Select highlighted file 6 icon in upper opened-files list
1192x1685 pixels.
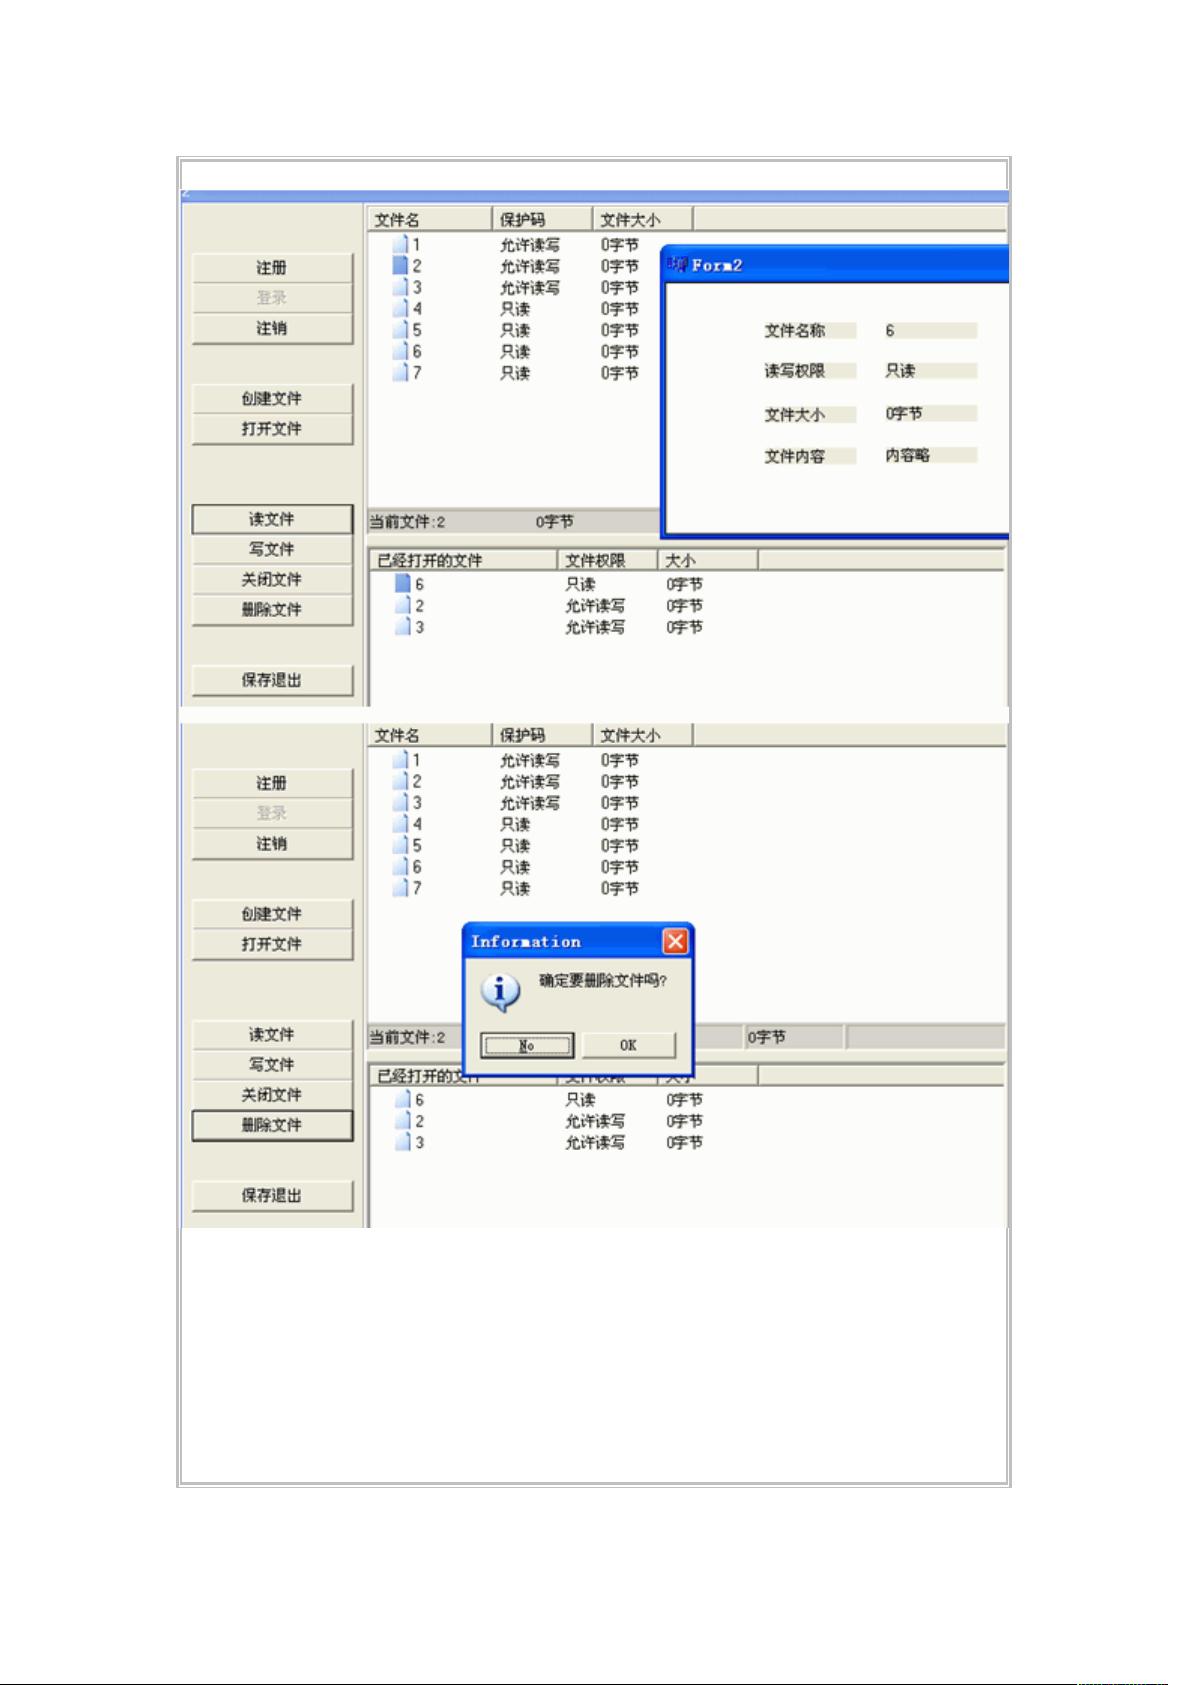tap(403, 584)
